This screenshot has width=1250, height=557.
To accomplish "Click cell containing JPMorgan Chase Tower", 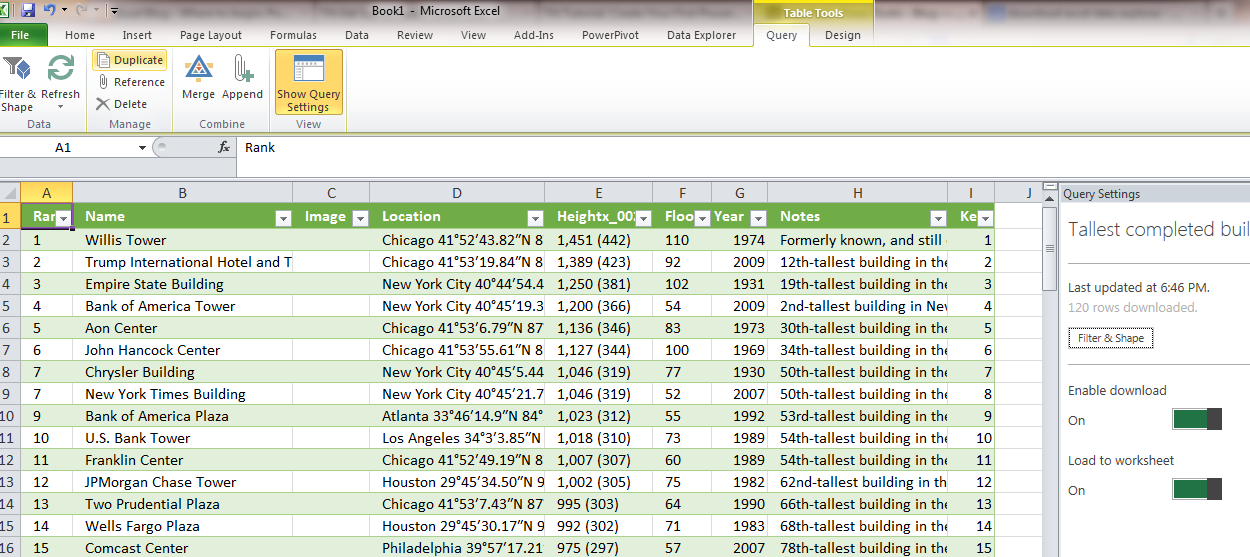I will [183, 482].
